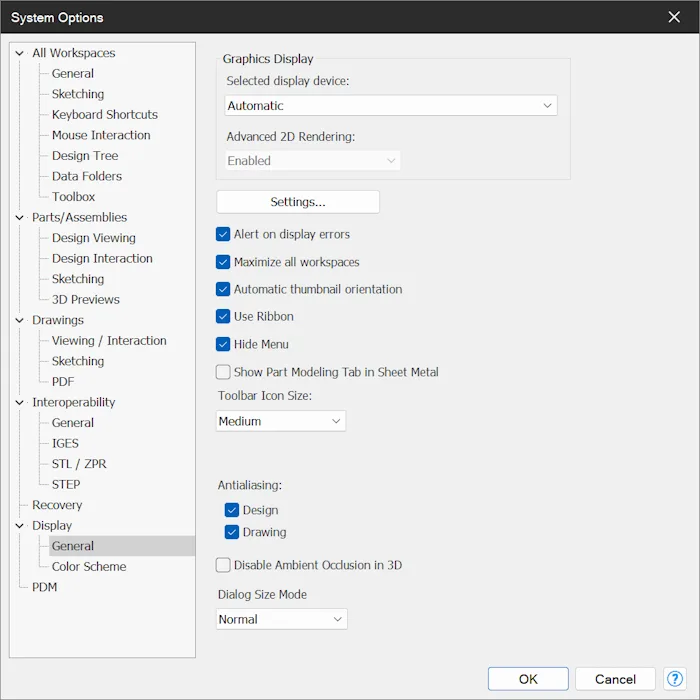Viewport: 700px width, 700px height.
Task: Open the Dialog Size Mode dropdown
Action: coord(282,619)
